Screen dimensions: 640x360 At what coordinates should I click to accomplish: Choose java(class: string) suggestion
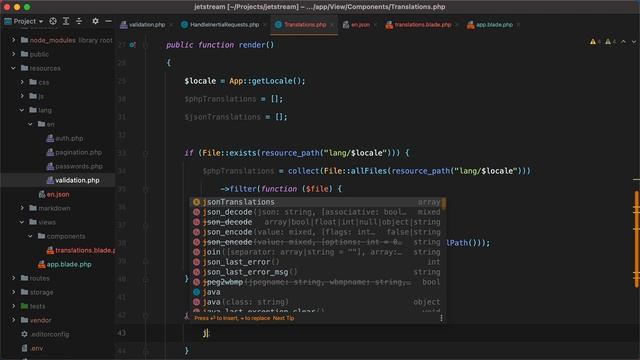tap(317, 302)
